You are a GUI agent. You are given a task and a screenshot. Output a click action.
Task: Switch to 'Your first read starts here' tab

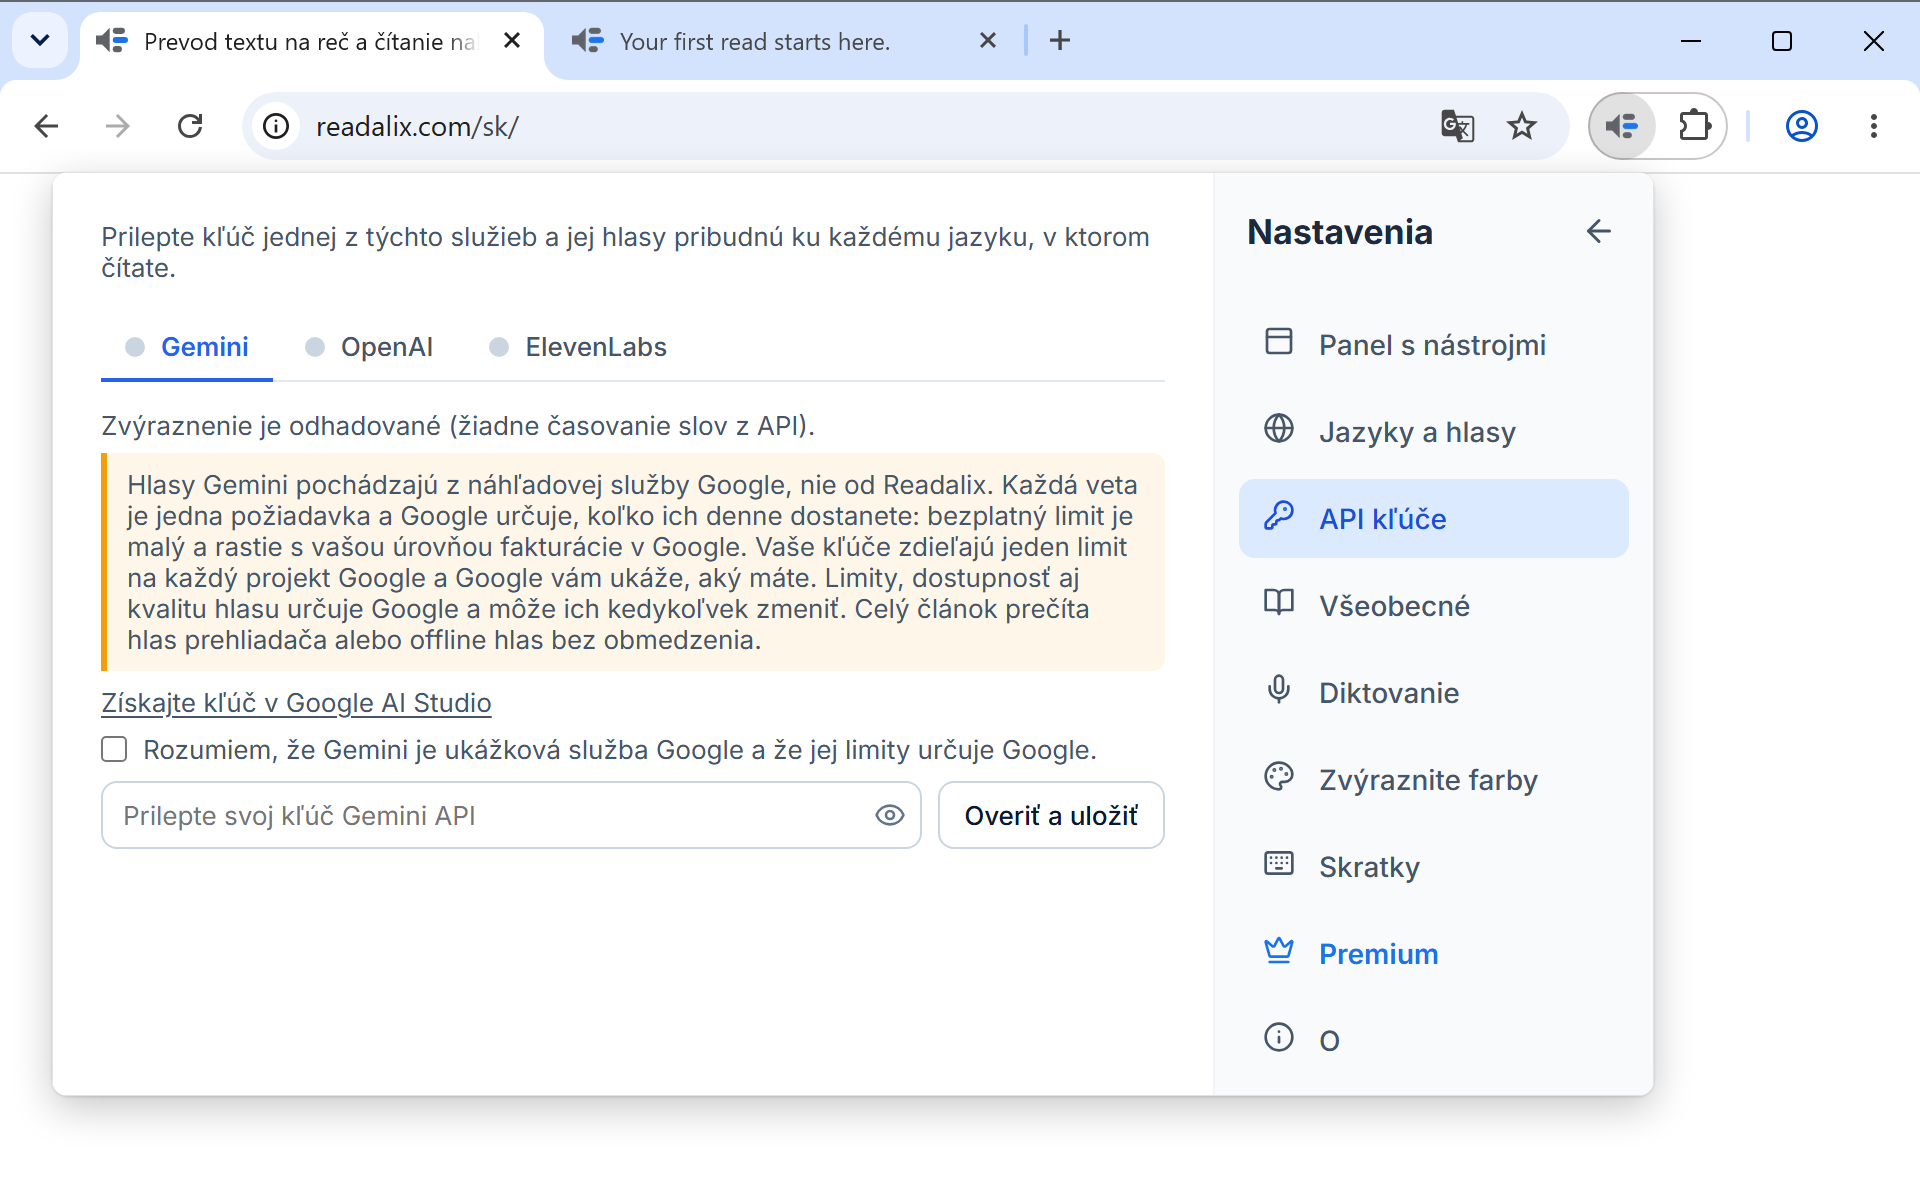click(x=755, y=42)
